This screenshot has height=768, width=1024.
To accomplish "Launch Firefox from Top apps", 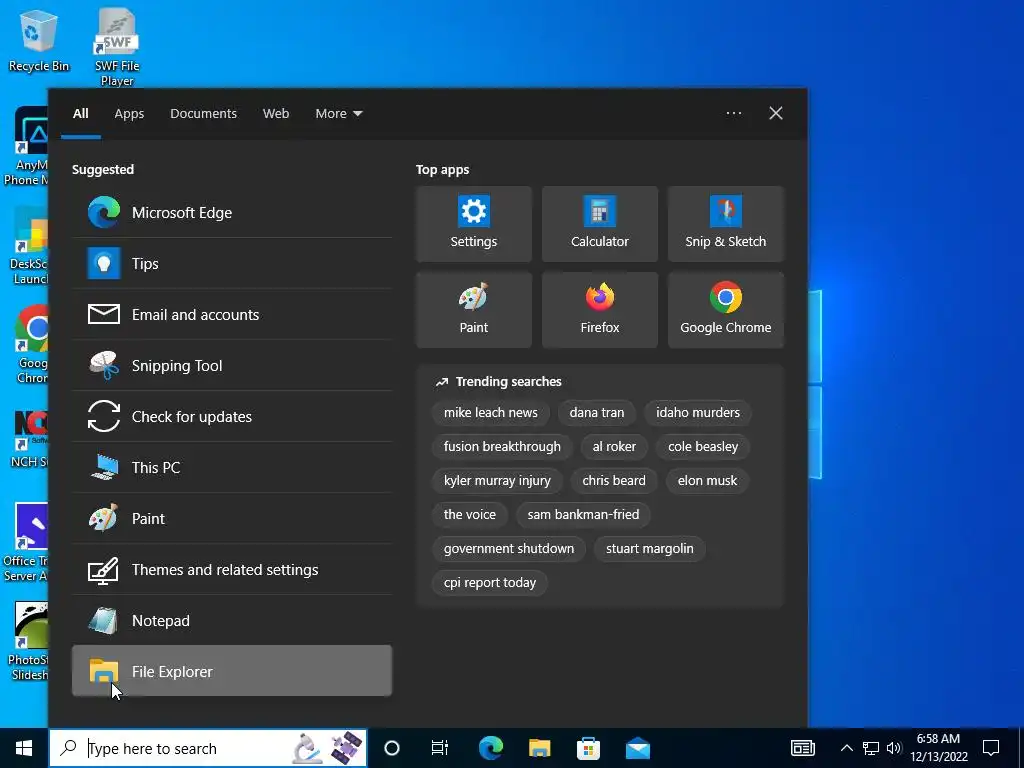I will 600,310.
